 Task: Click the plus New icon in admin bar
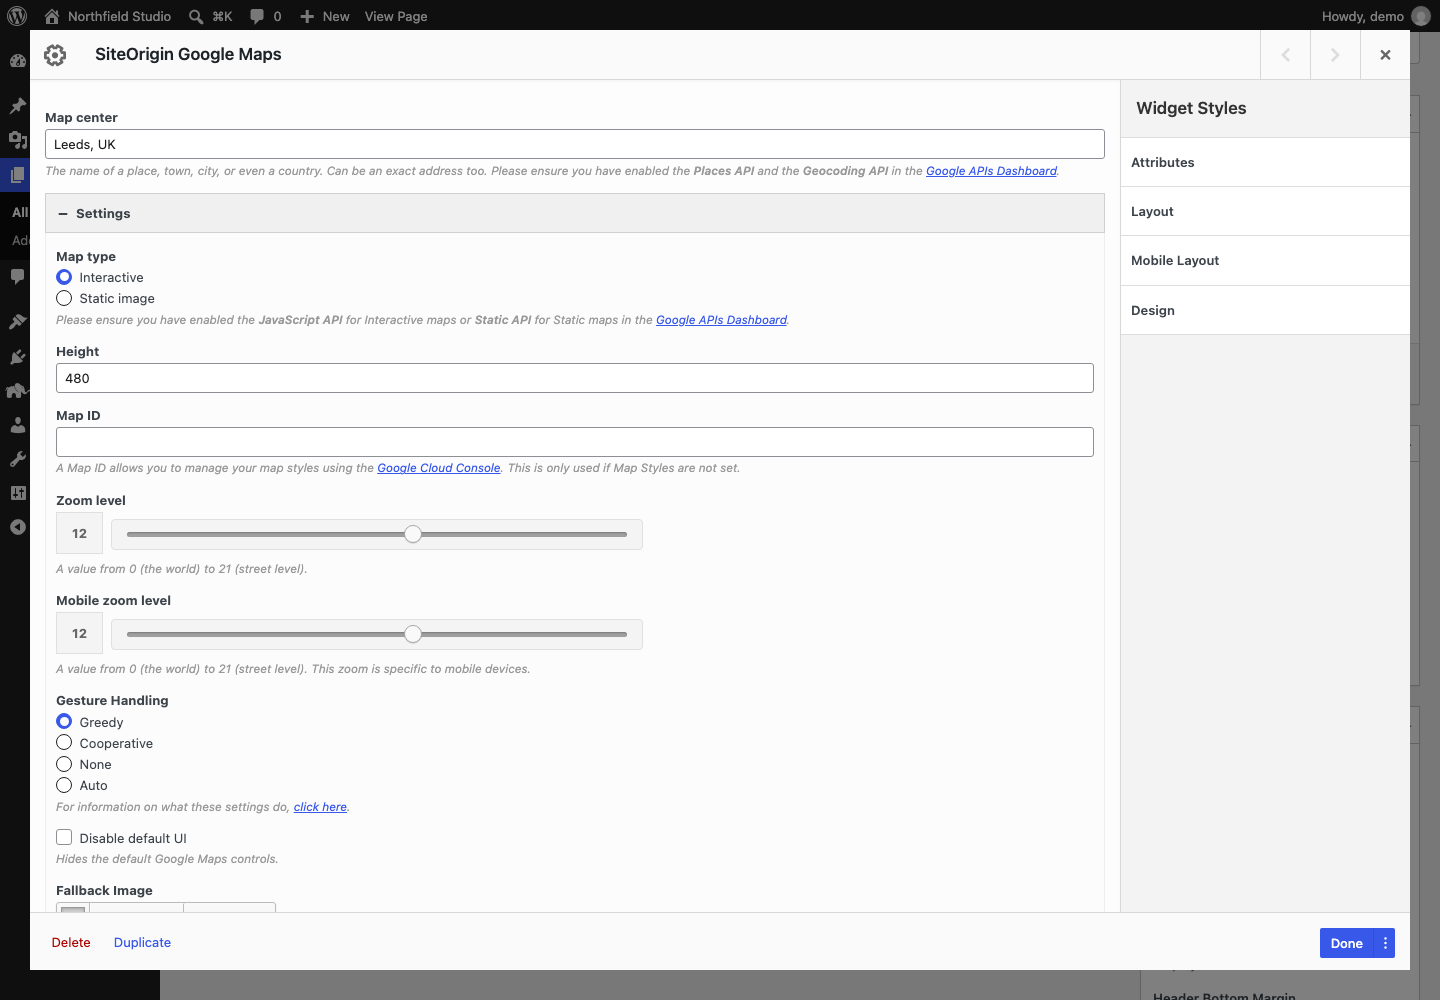coord(307,16)
